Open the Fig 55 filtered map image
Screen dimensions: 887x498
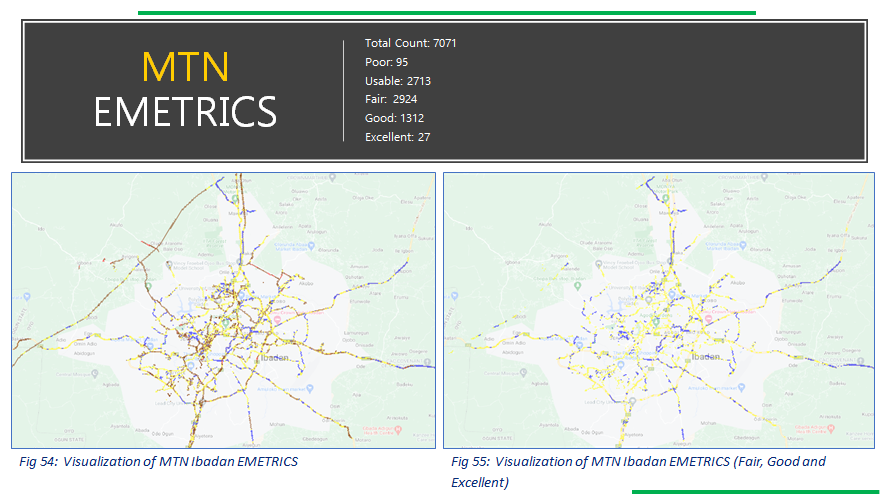point(658,311)
